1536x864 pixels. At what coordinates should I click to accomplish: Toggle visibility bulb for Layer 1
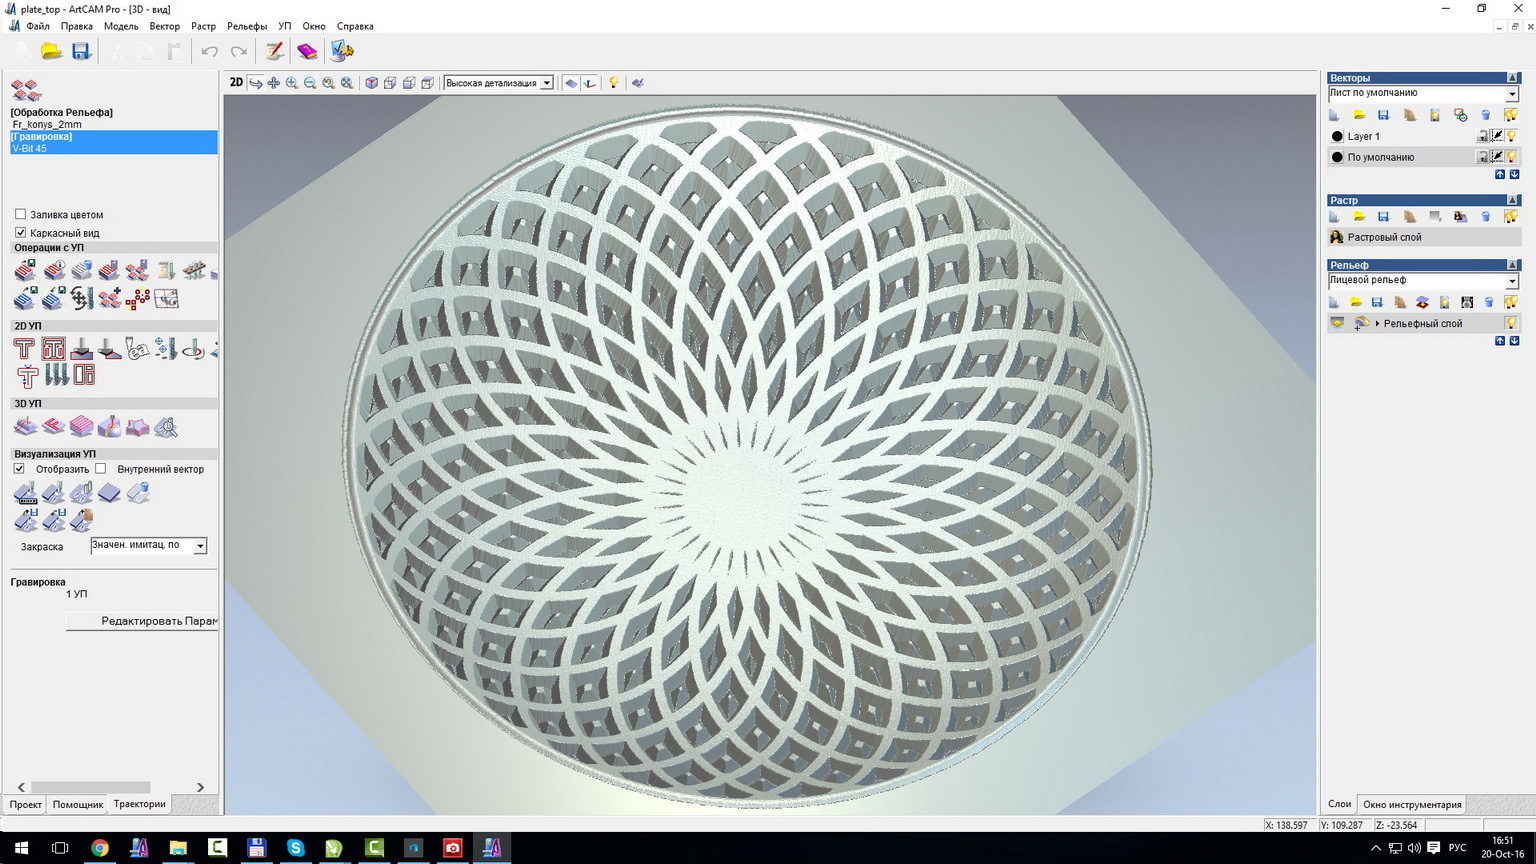[x=1511, y=136]
